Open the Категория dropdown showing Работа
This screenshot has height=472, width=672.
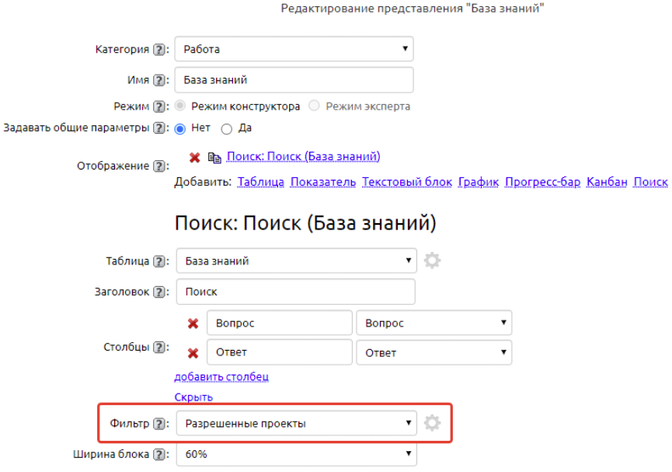coord(294,49)
